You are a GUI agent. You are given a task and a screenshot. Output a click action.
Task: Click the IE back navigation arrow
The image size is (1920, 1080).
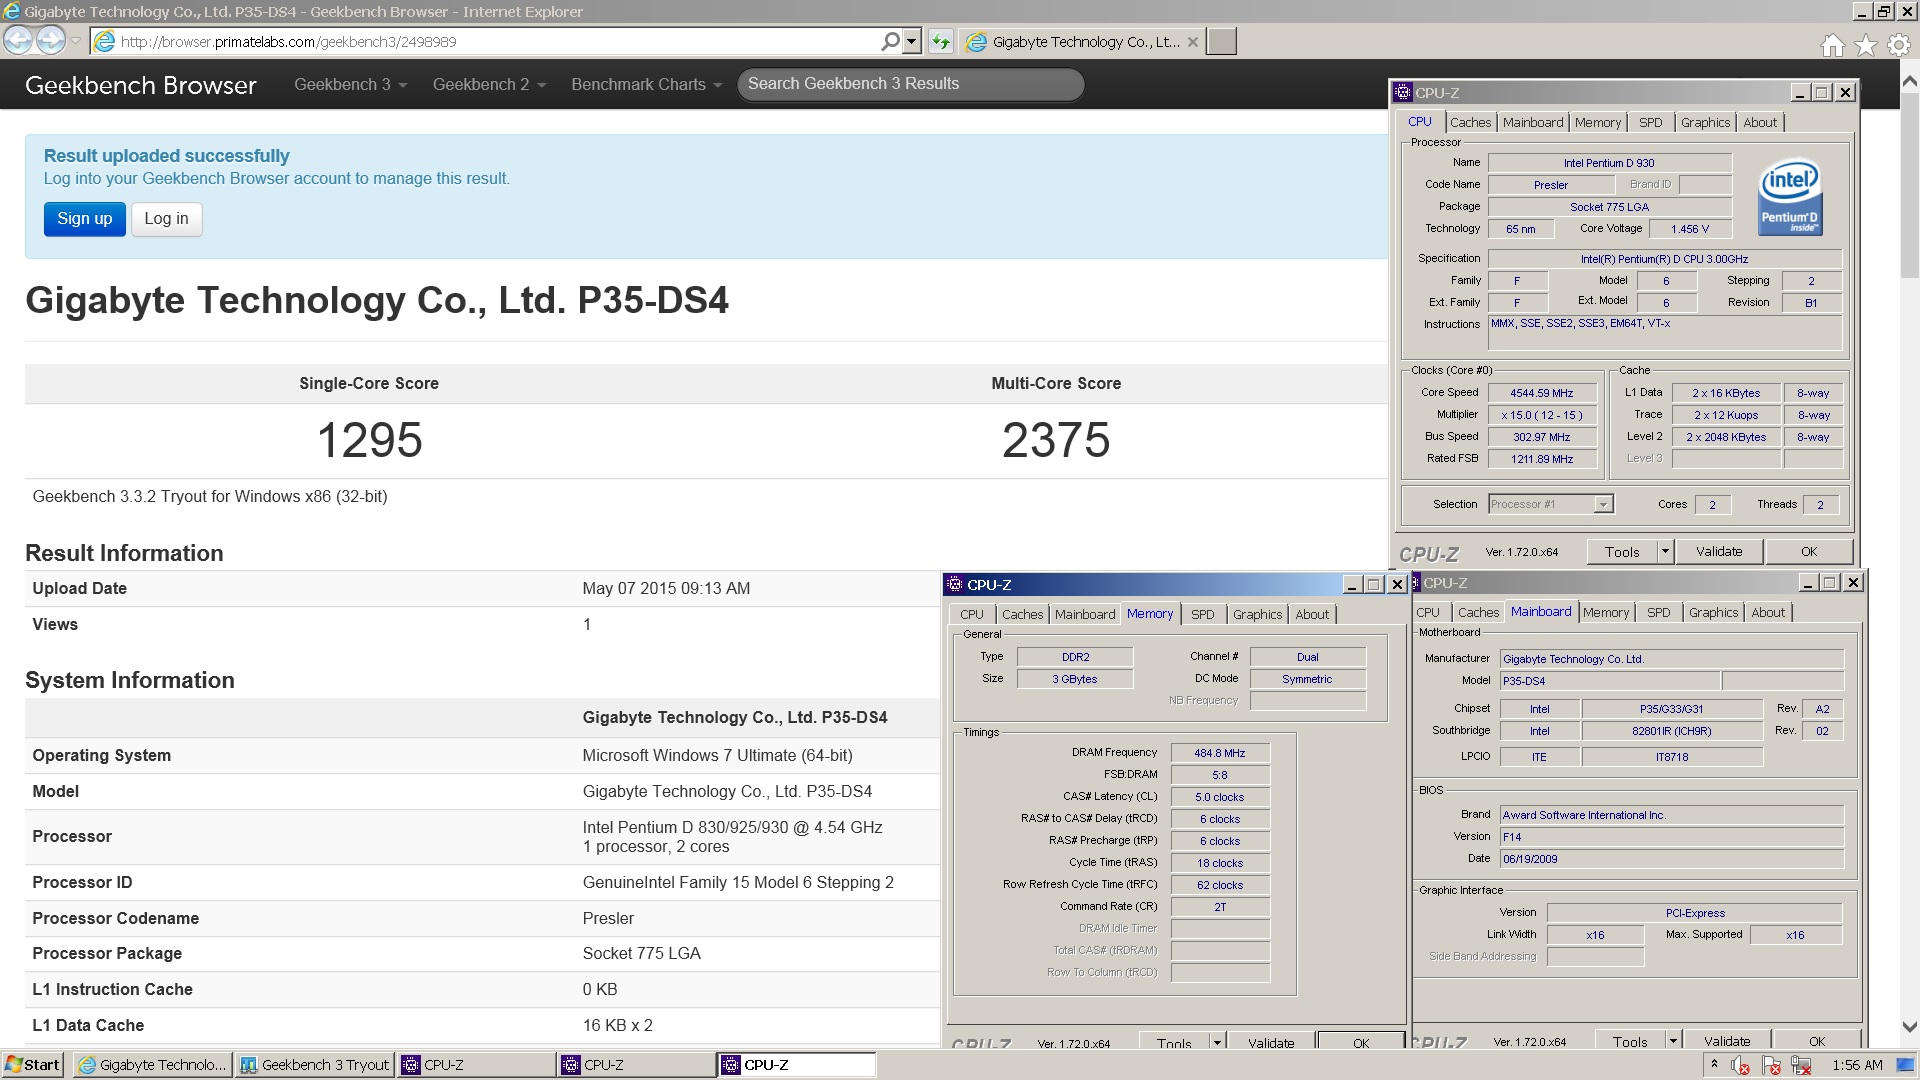point(18,41)
